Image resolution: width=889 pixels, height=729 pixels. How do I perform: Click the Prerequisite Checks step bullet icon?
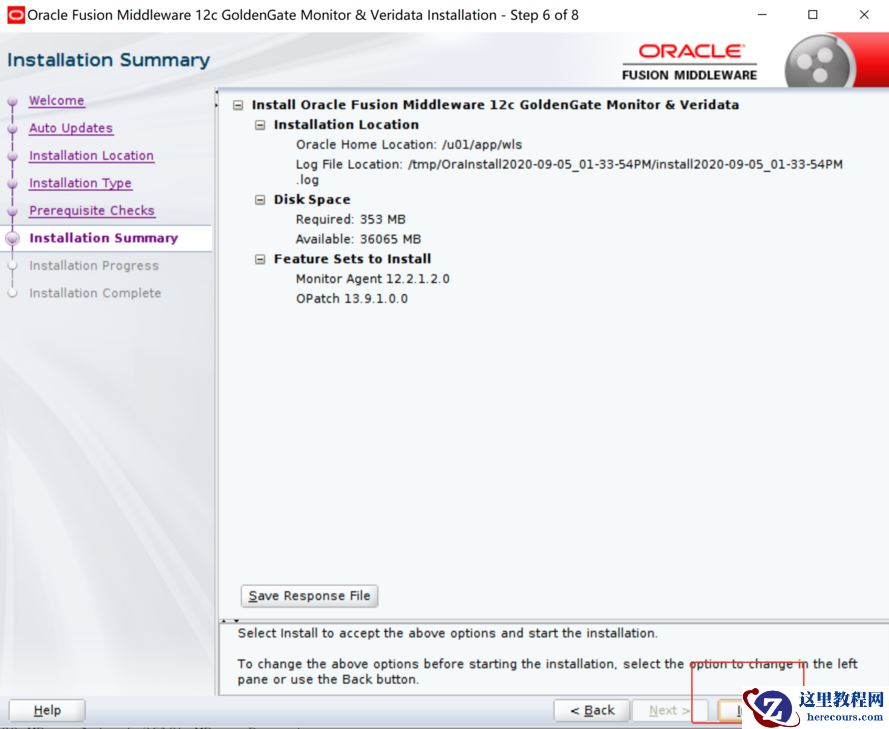12,211
